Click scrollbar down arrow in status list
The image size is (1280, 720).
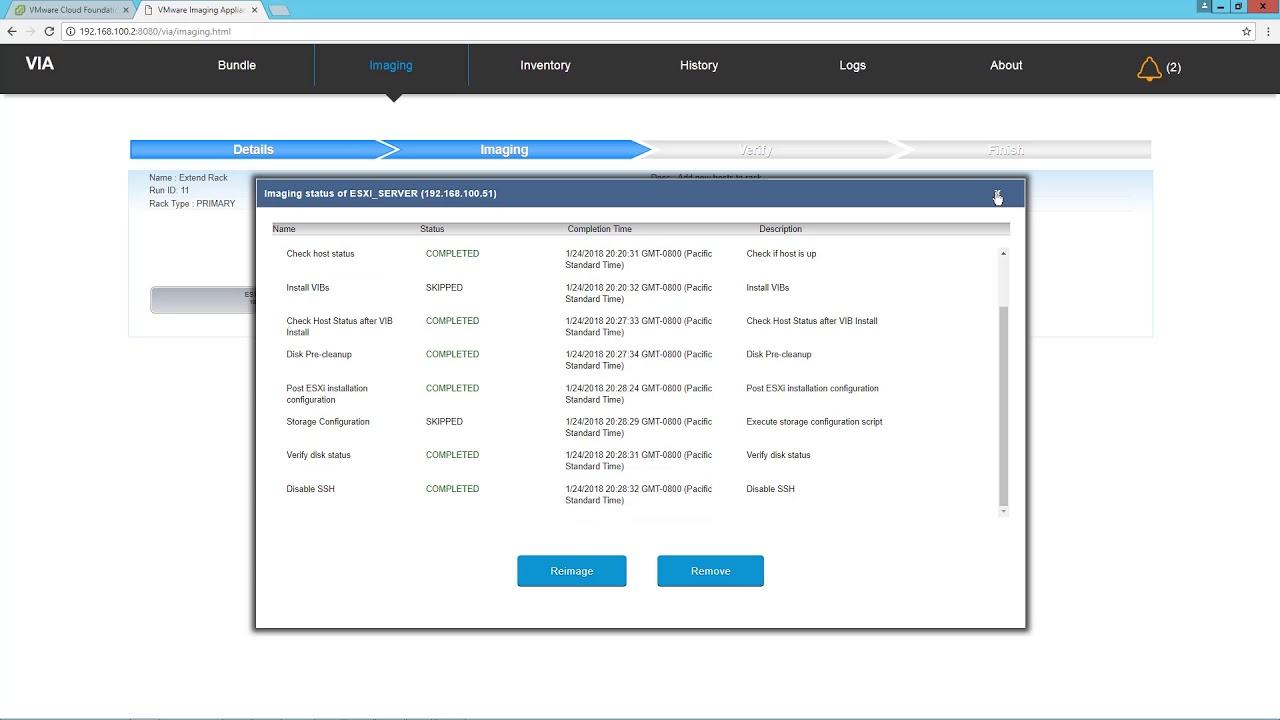pyautogui.click(x=1003, y=511)
